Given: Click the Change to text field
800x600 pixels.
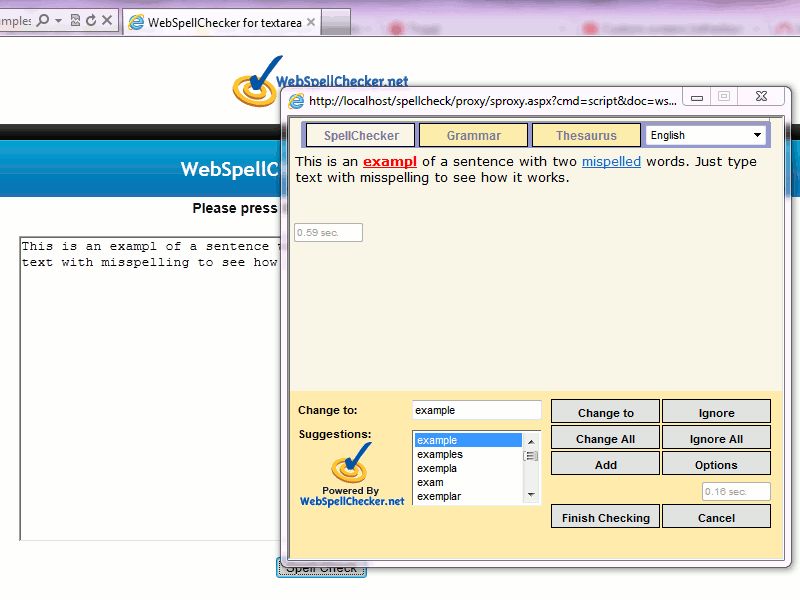Looking at the screenshot, I should coord(477,410).
